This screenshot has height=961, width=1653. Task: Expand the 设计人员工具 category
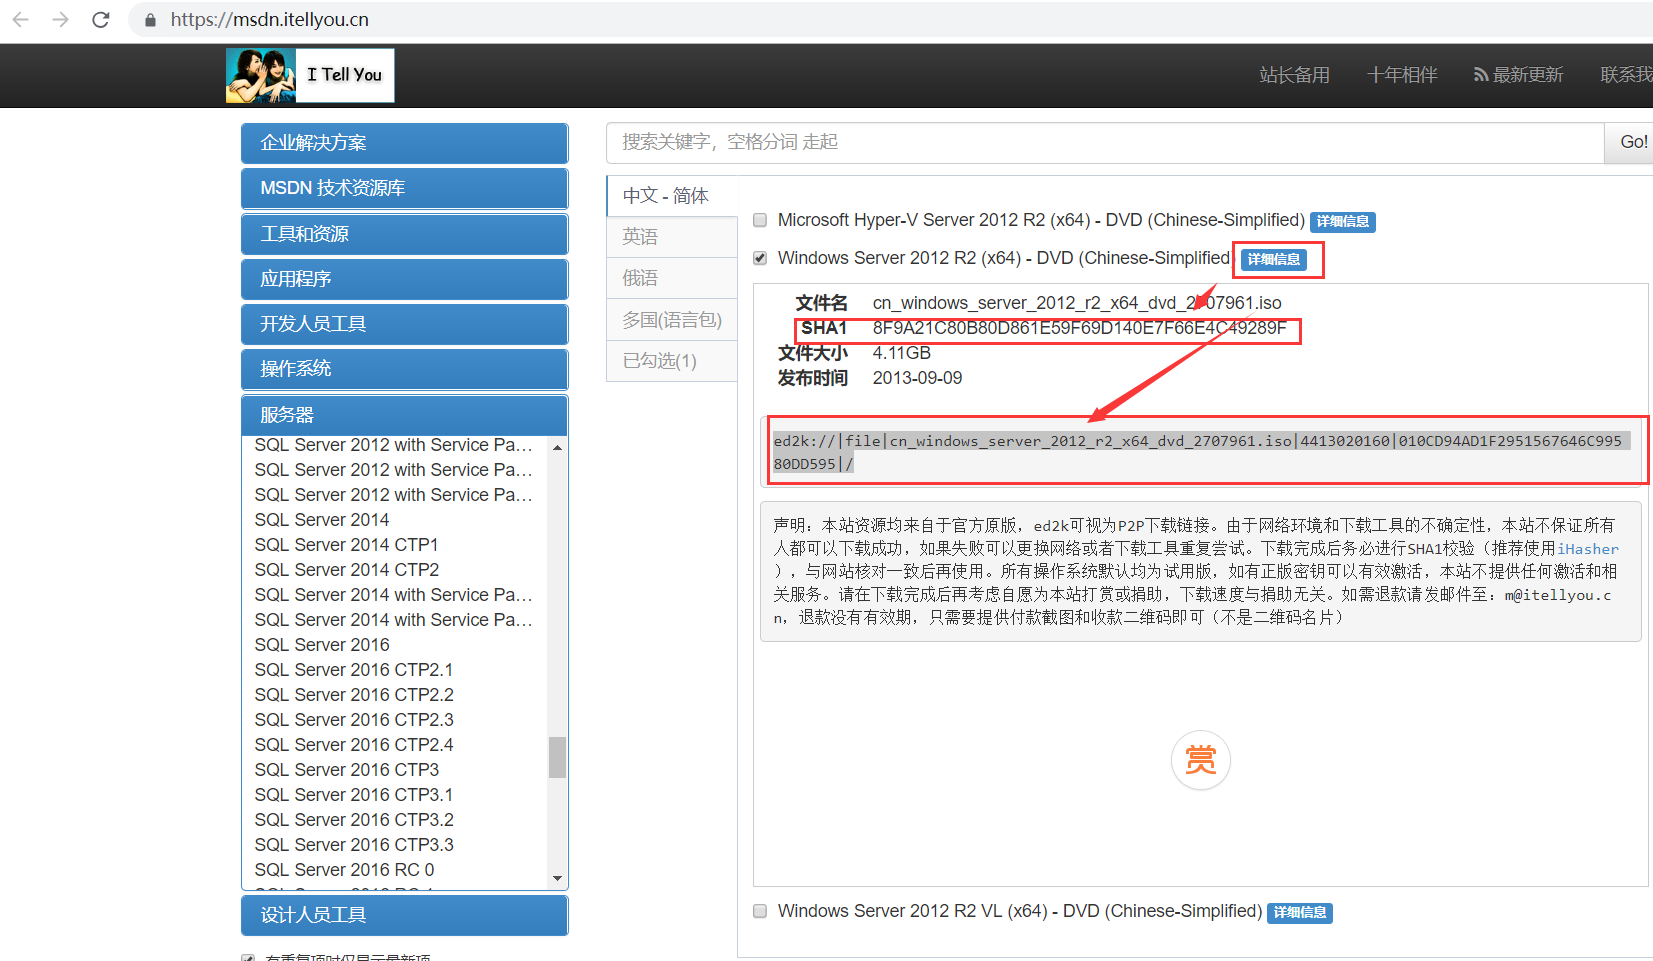(405, 915)
